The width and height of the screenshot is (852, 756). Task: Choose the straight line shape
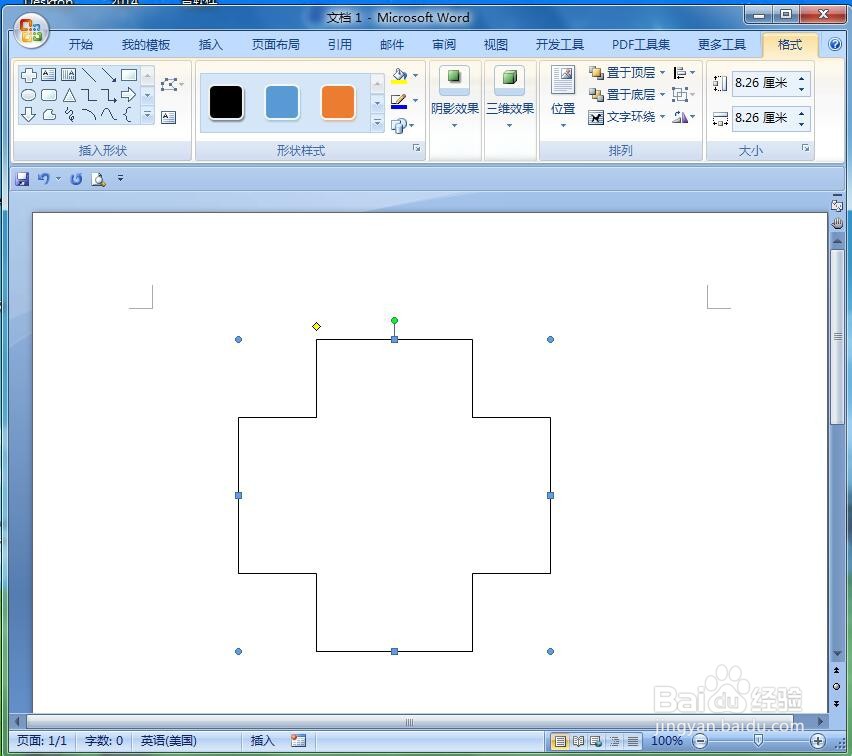89,75
